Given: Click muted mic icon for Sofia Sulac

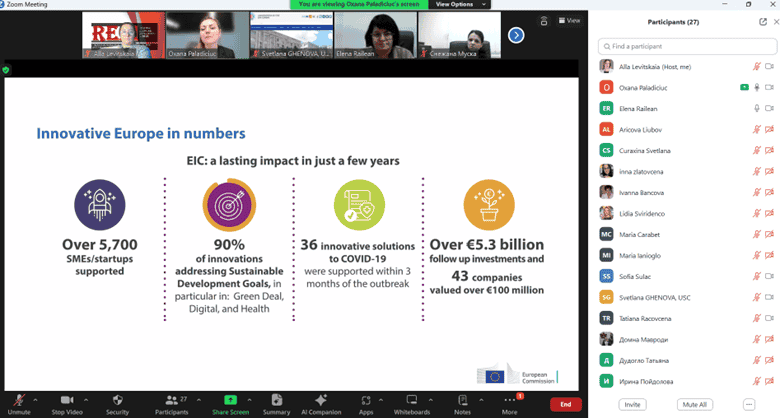Looking at the screenshot, I should pyautogui.click(x=757, y=276).
